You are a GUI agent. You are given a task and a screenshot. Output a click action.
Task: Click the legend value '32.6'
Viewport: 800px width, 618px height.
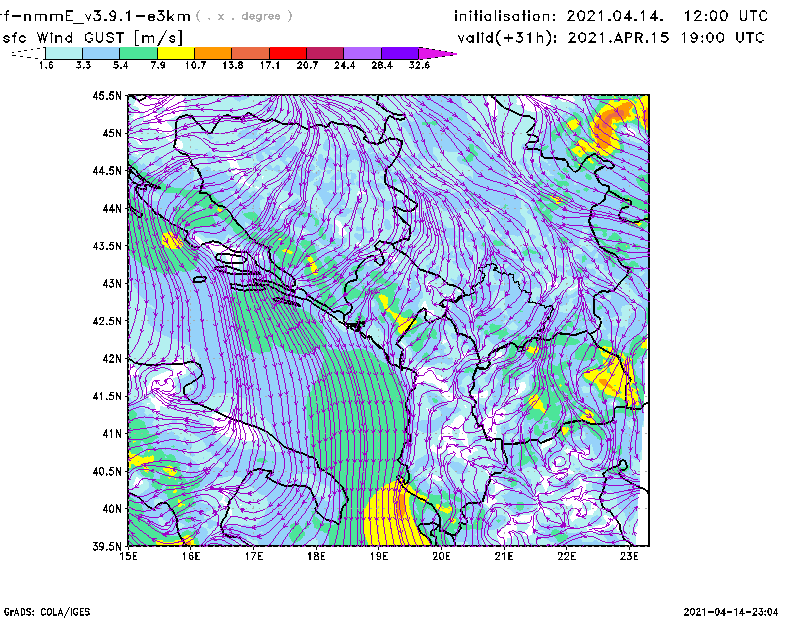coord(419,65)
